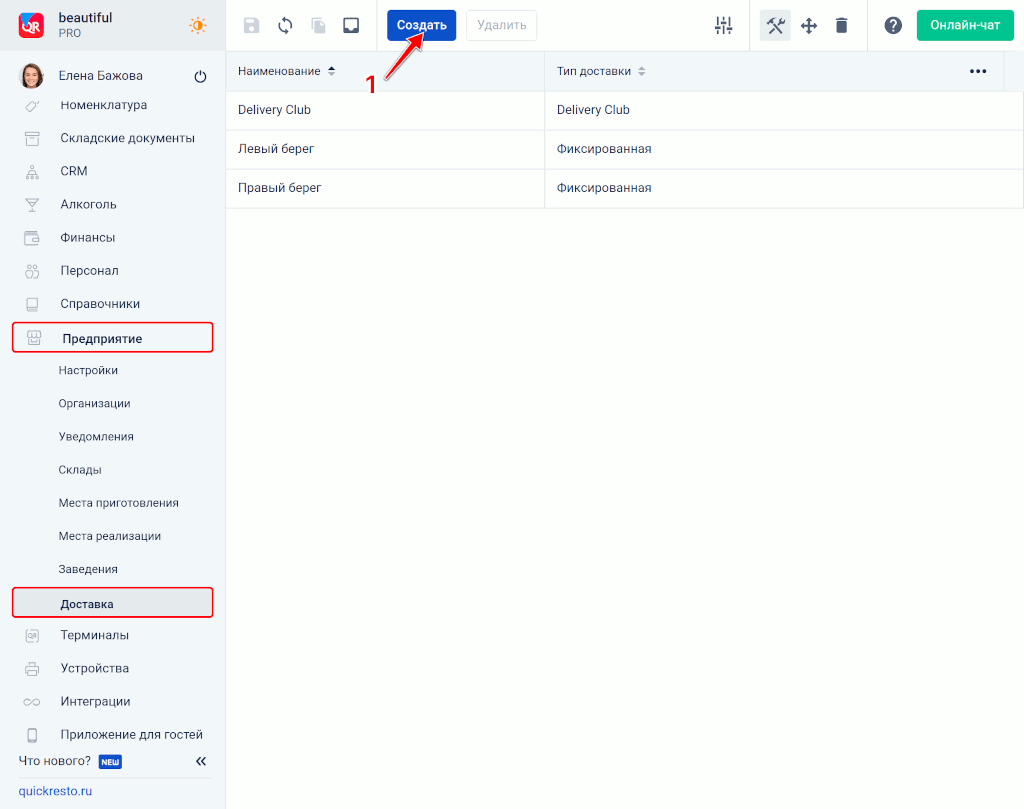Open the filter sliders icon

click(x=724, y=25)
